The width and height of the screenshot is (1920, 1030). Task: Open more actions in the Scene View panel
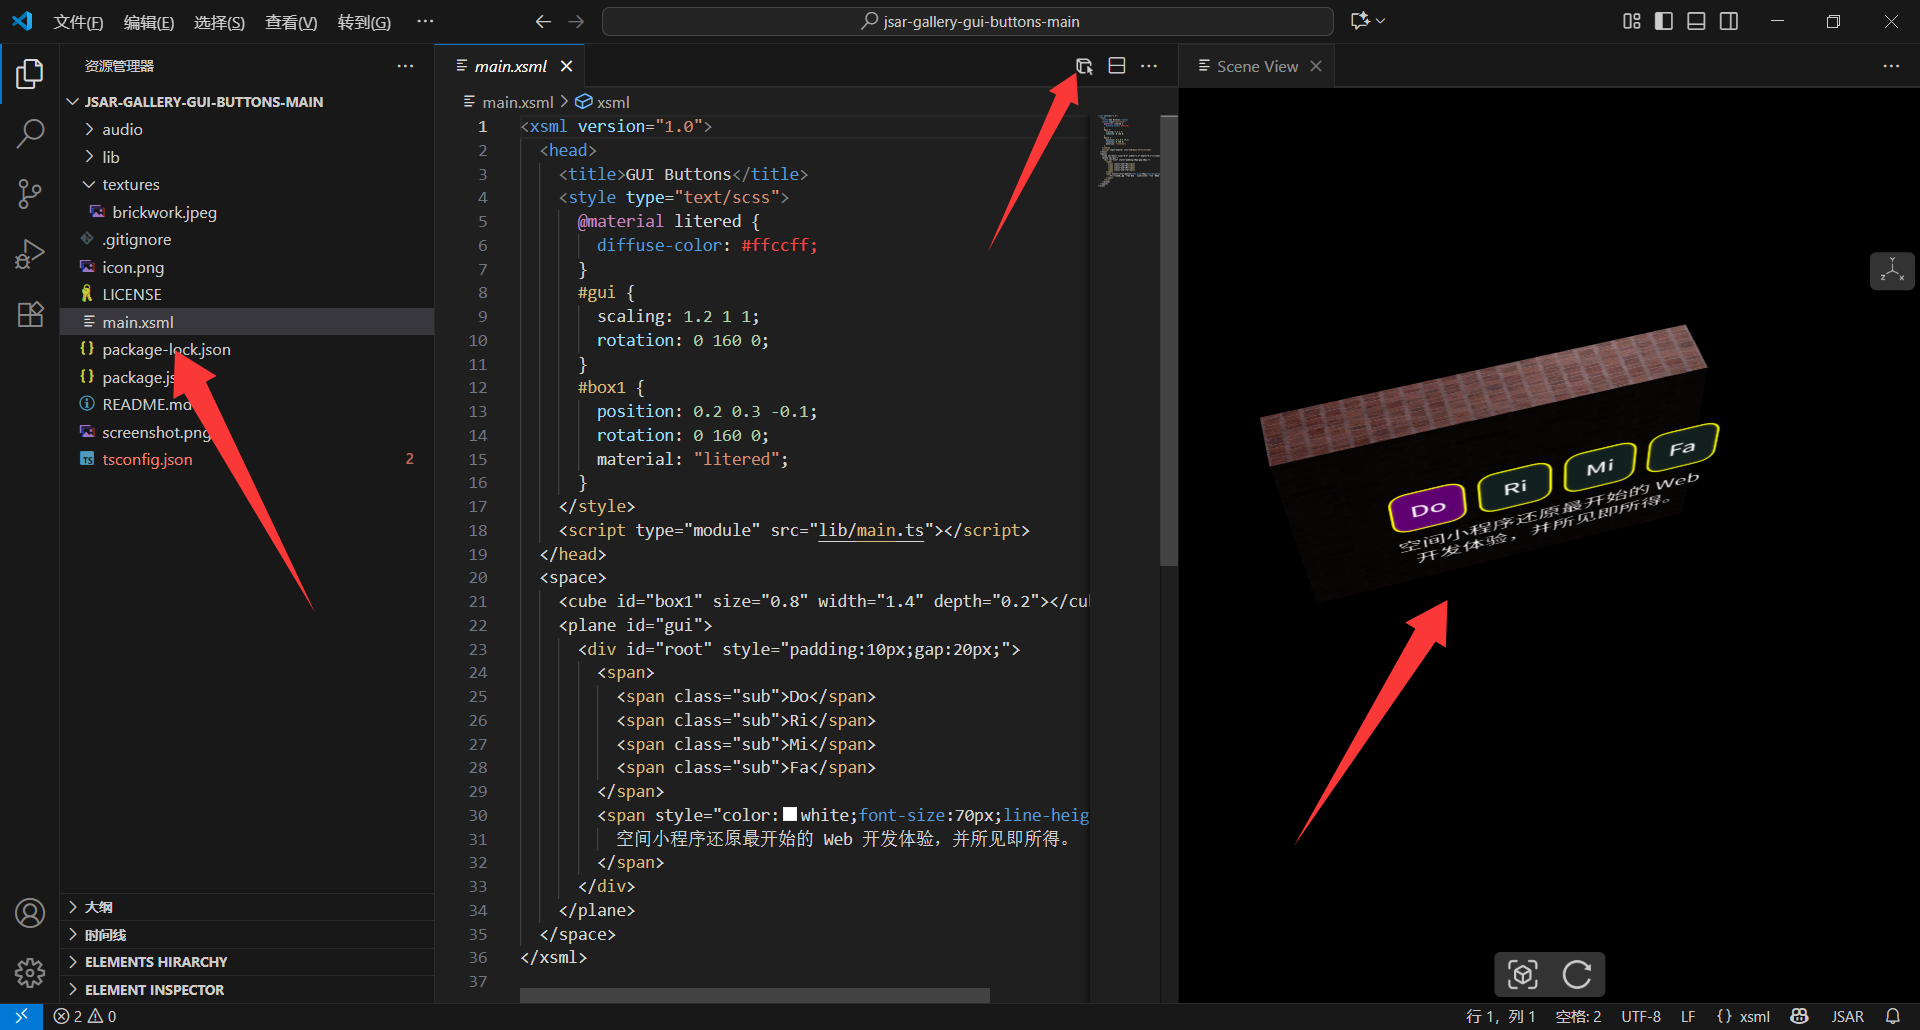pyautogui.click(x=1891, y=66)
